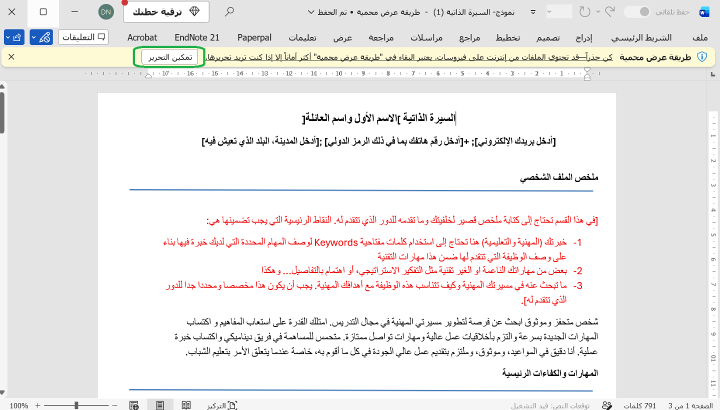The image size is (720, 410).
Task: Open the مراسلات ribbon tab
Action: 426,38
